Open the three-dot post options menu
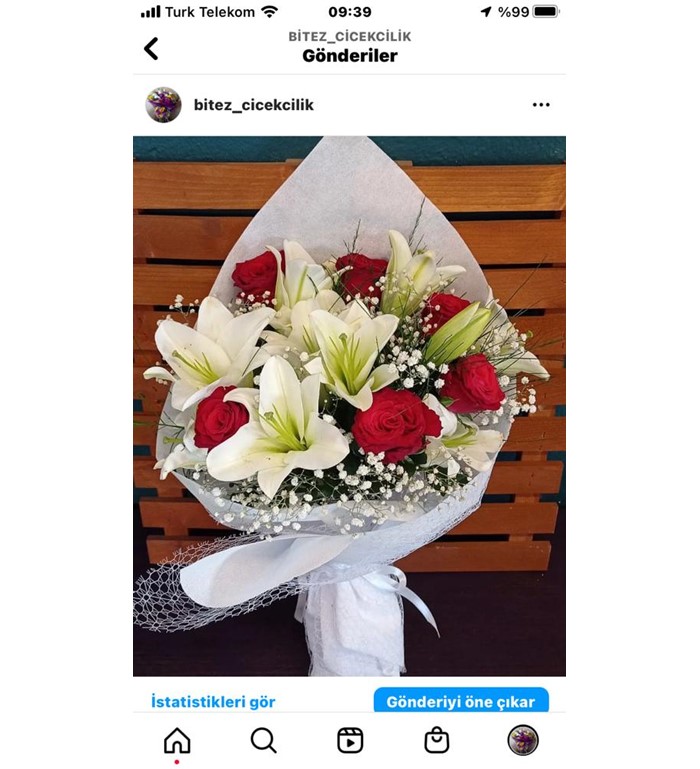Image resolution: width=700 pixels, height=769 pixels. point(541,104)
